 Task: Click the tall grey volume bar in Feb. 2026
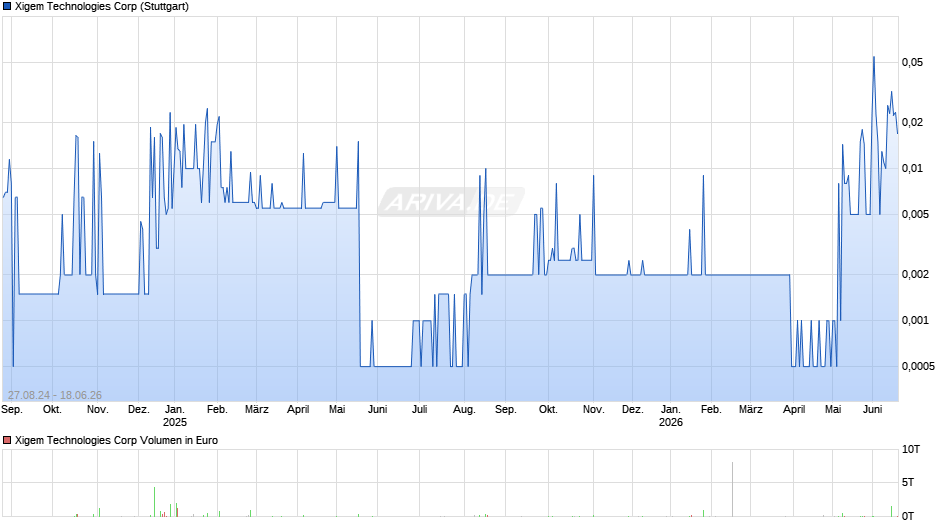tap(732, 489)
